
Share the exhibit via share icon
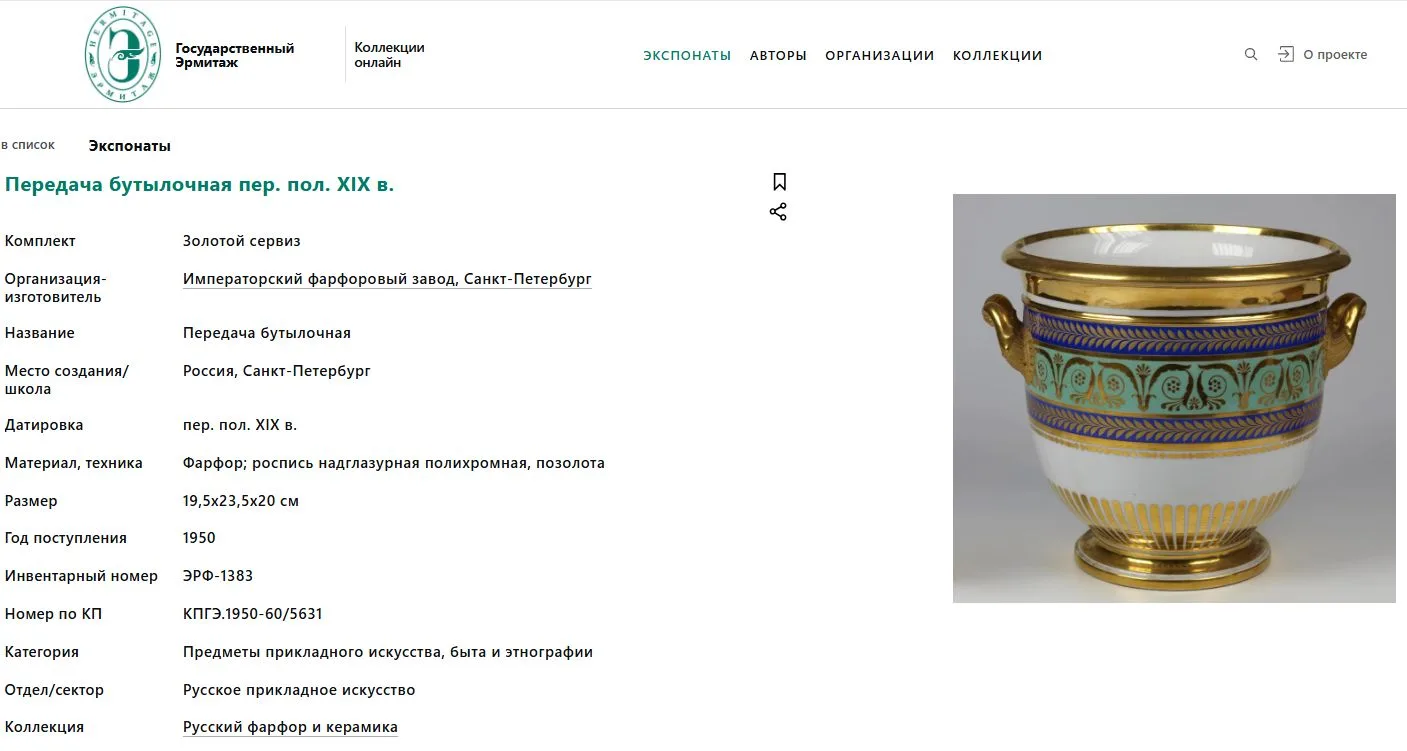tap(778, 212)
